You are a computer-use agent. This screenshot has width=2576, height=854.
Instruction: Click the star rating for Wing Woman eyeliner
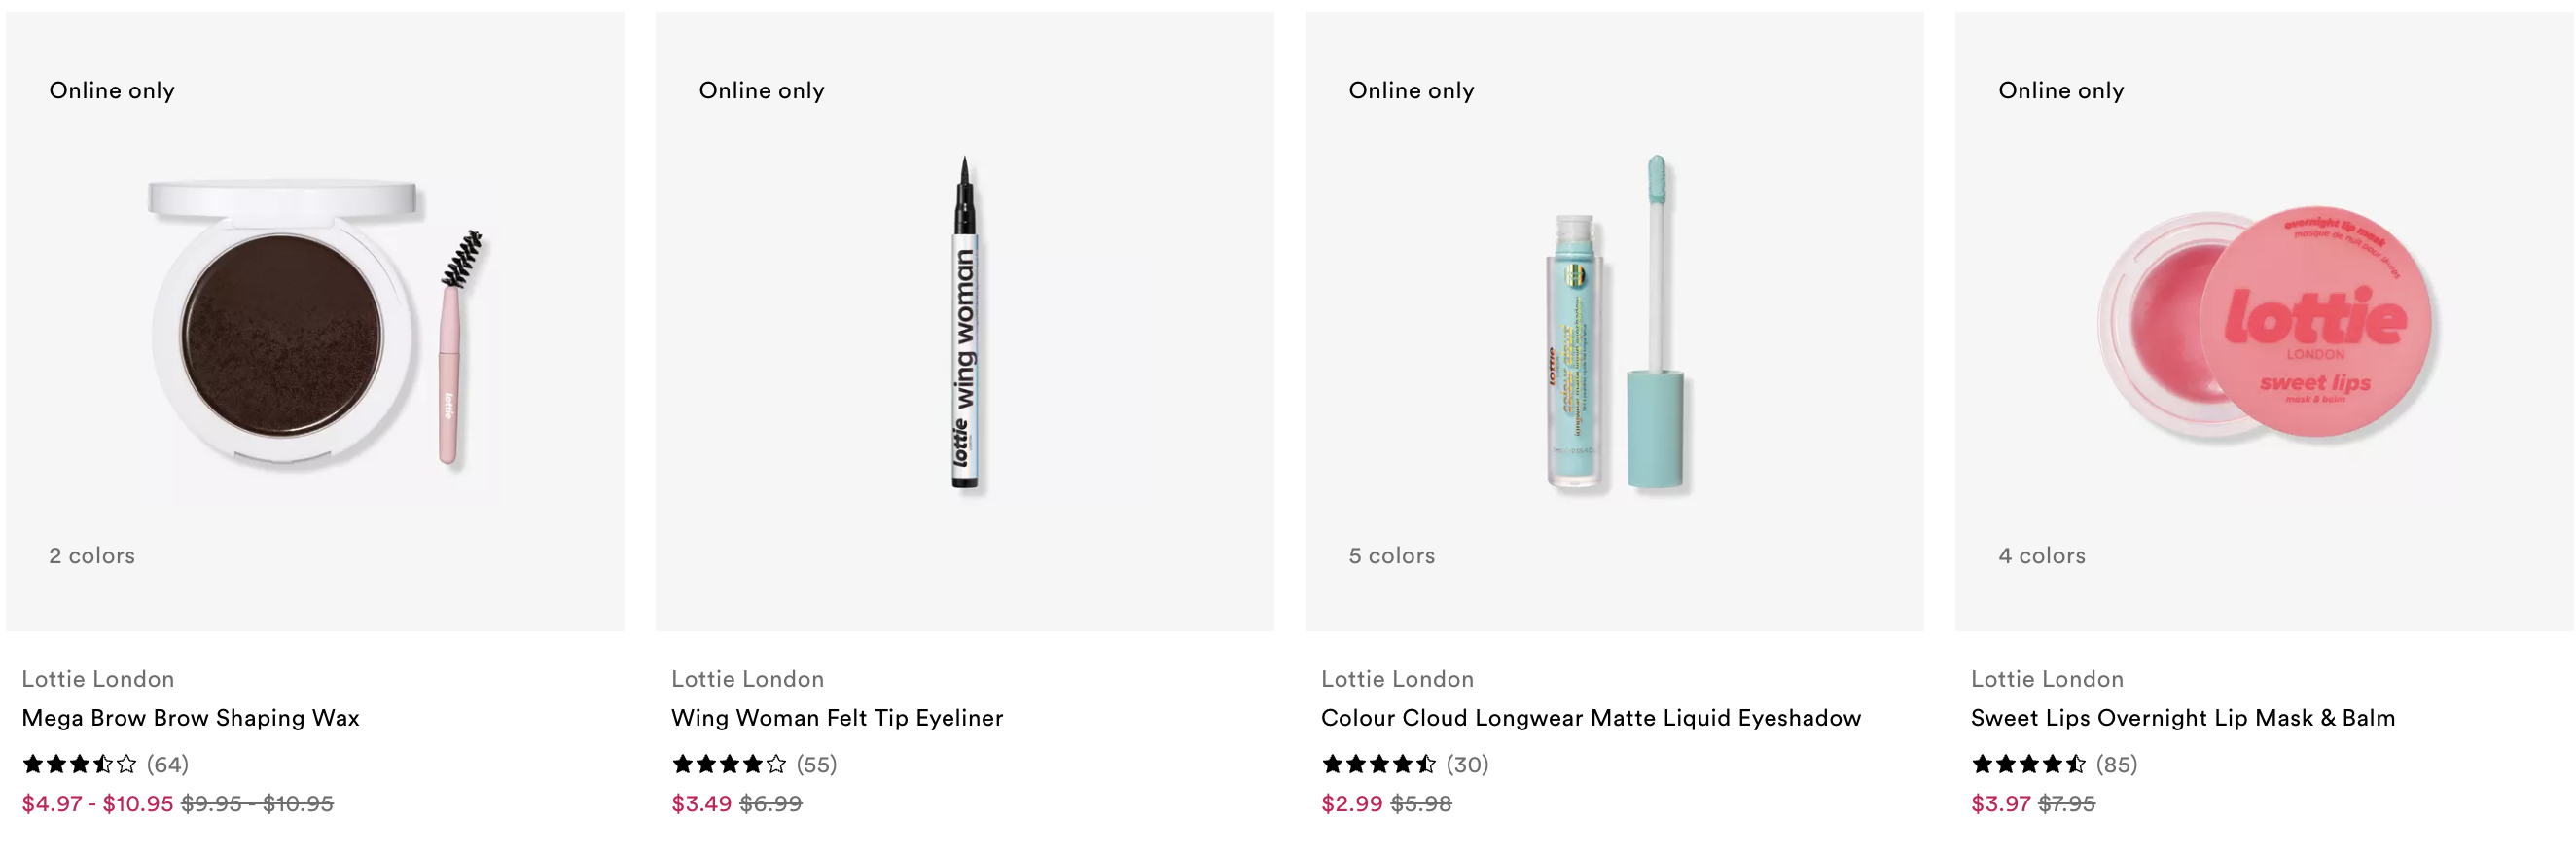[x=729, y=765]
